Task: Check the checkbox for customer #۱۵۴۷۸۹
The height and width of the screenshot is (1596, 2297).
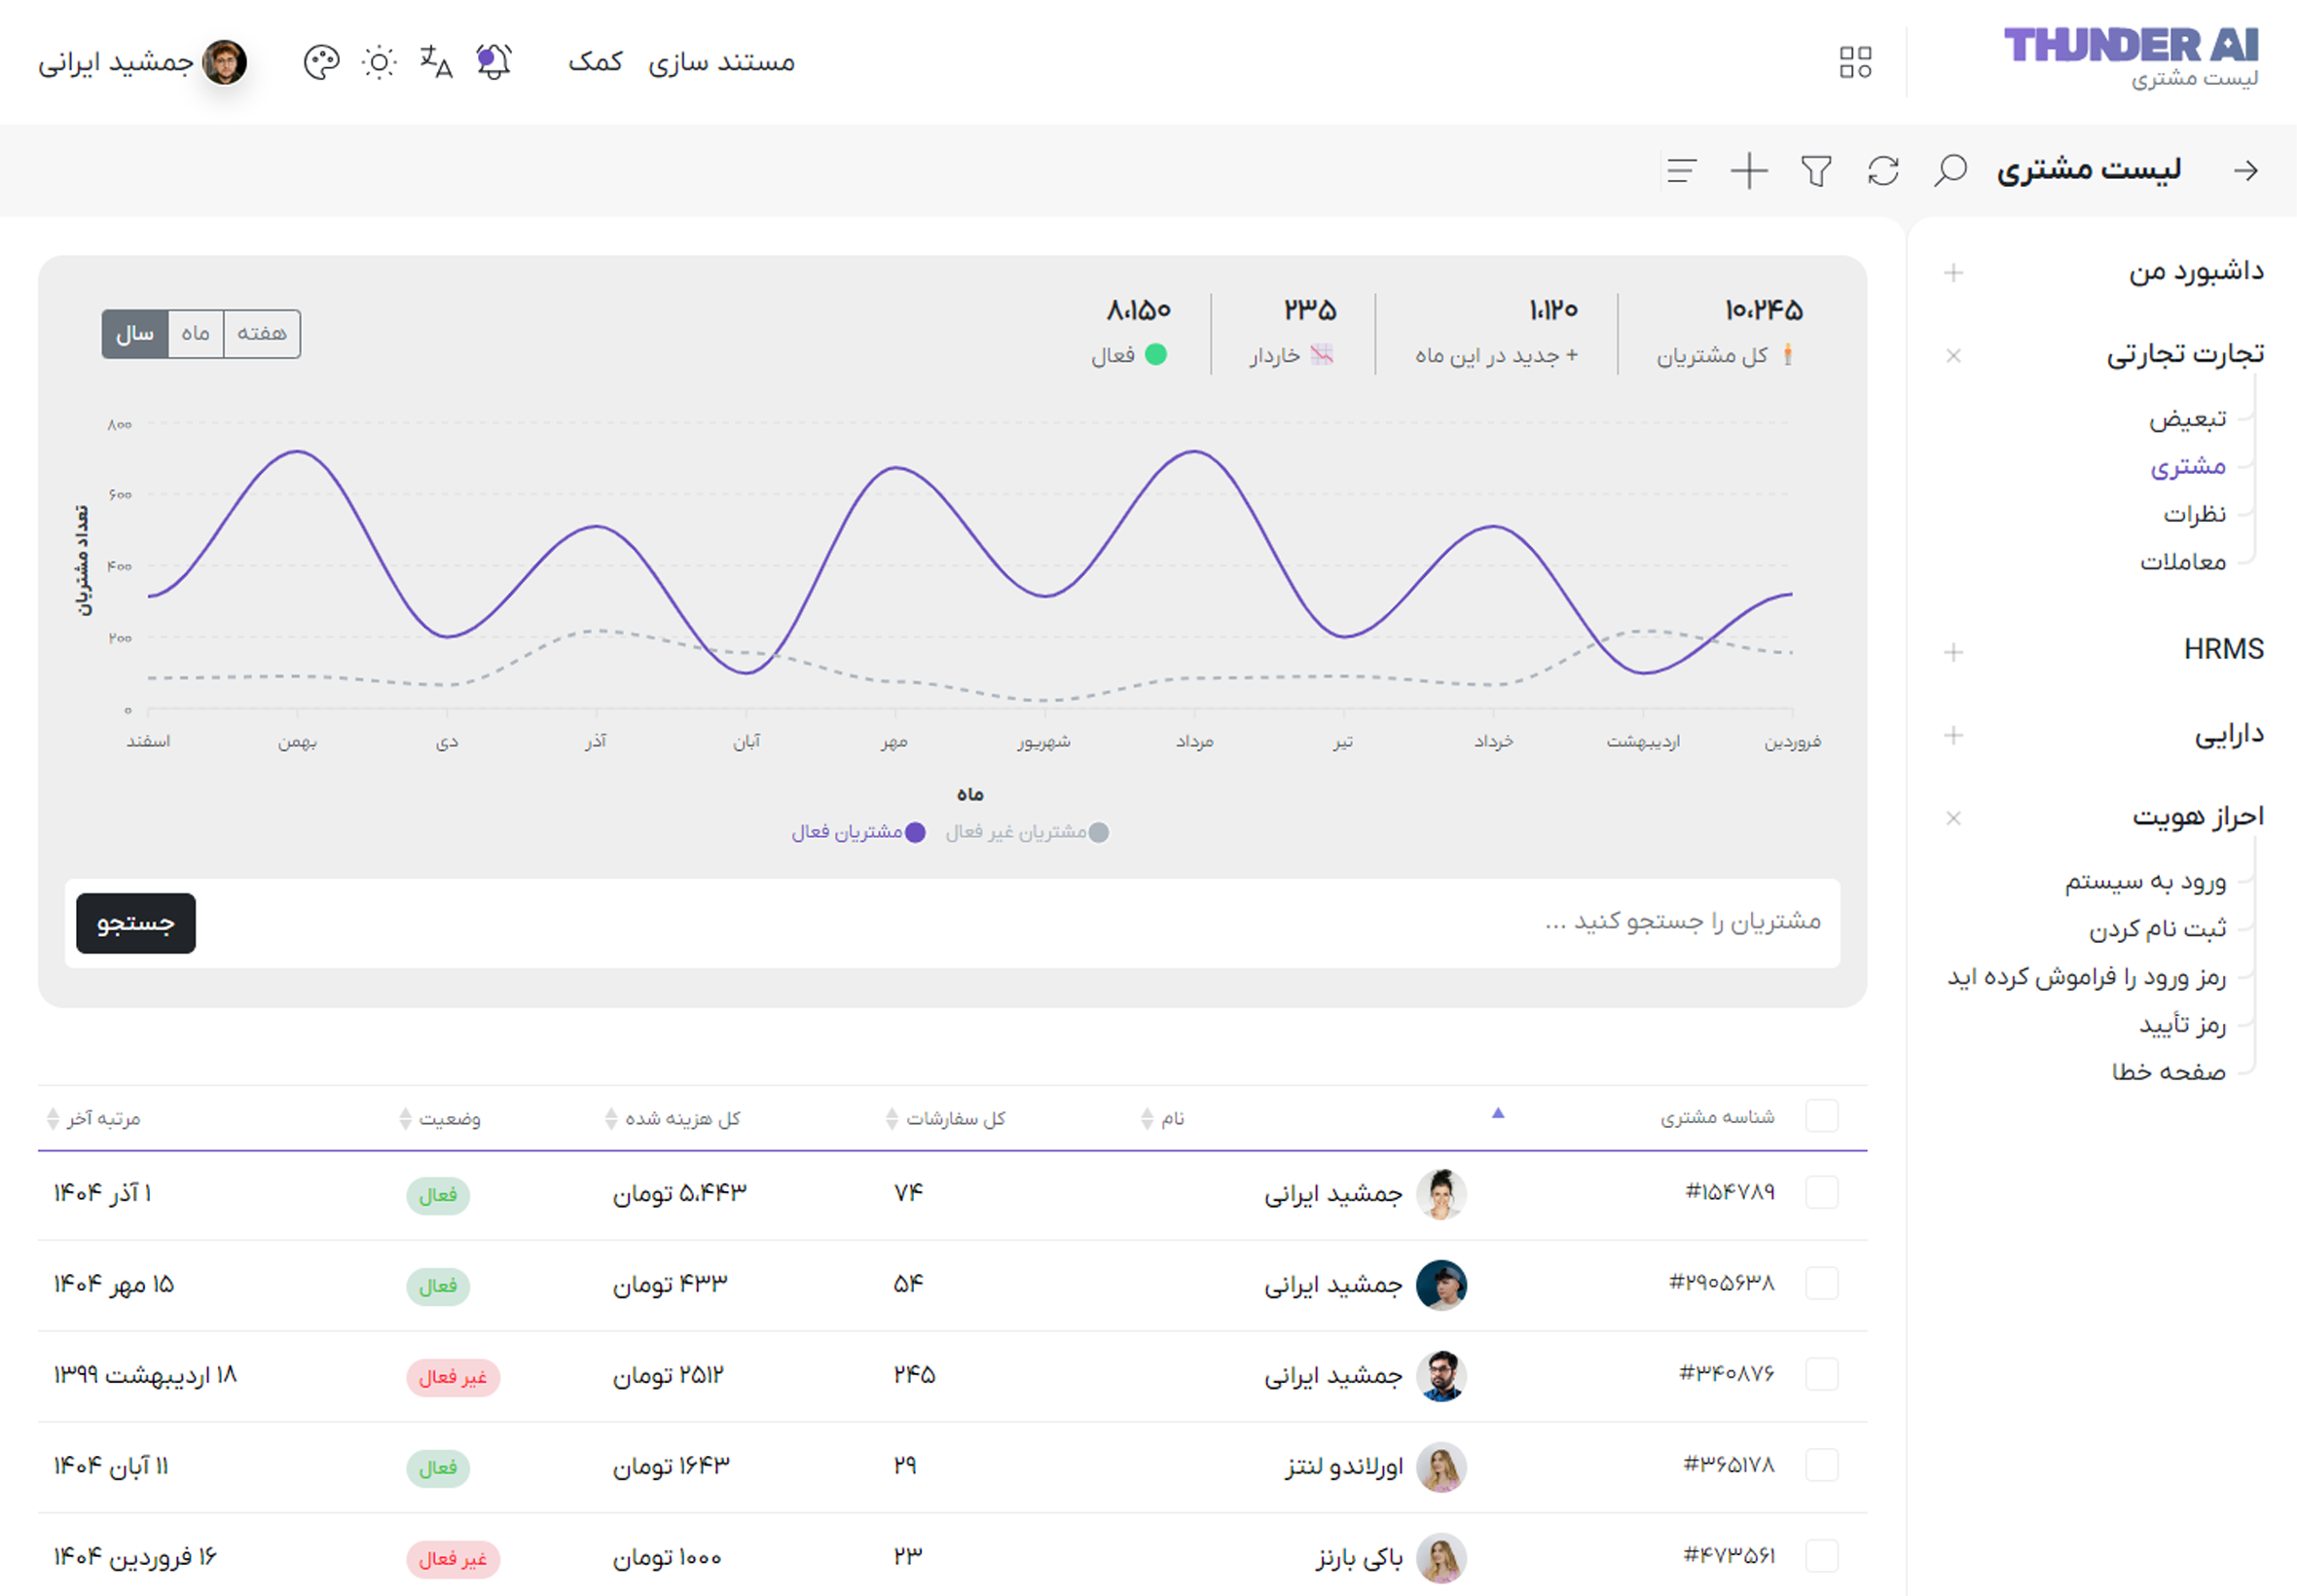Action: tap(1821, 1192)
